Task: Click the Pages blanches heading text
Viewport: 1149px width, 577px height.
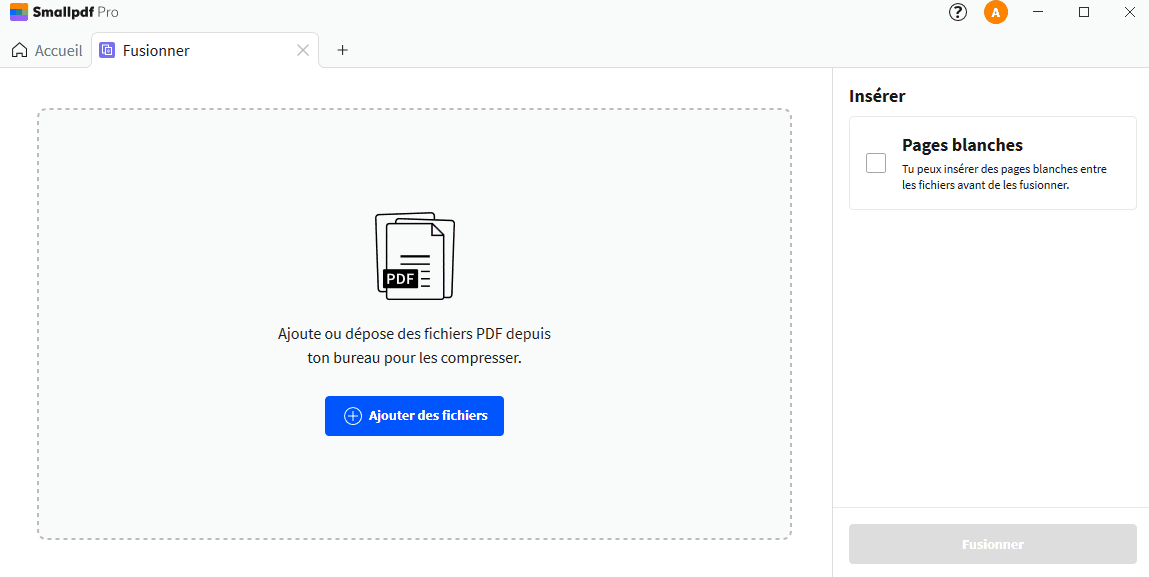Action: click(962, 145)
